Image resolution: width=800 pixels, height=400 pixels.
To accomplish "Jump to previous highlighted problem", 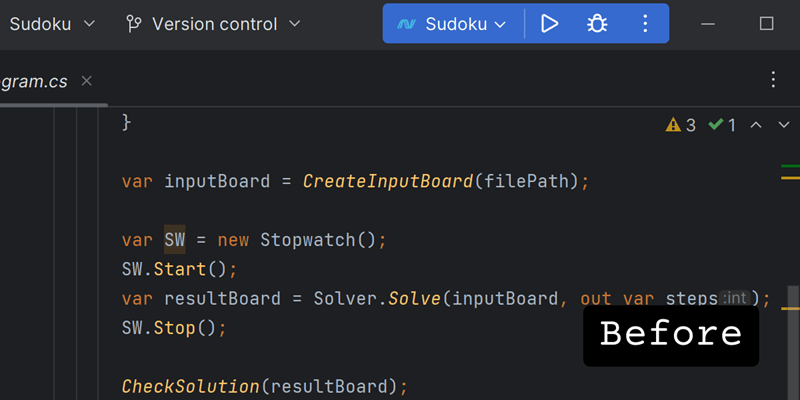I will click(756, 125).
